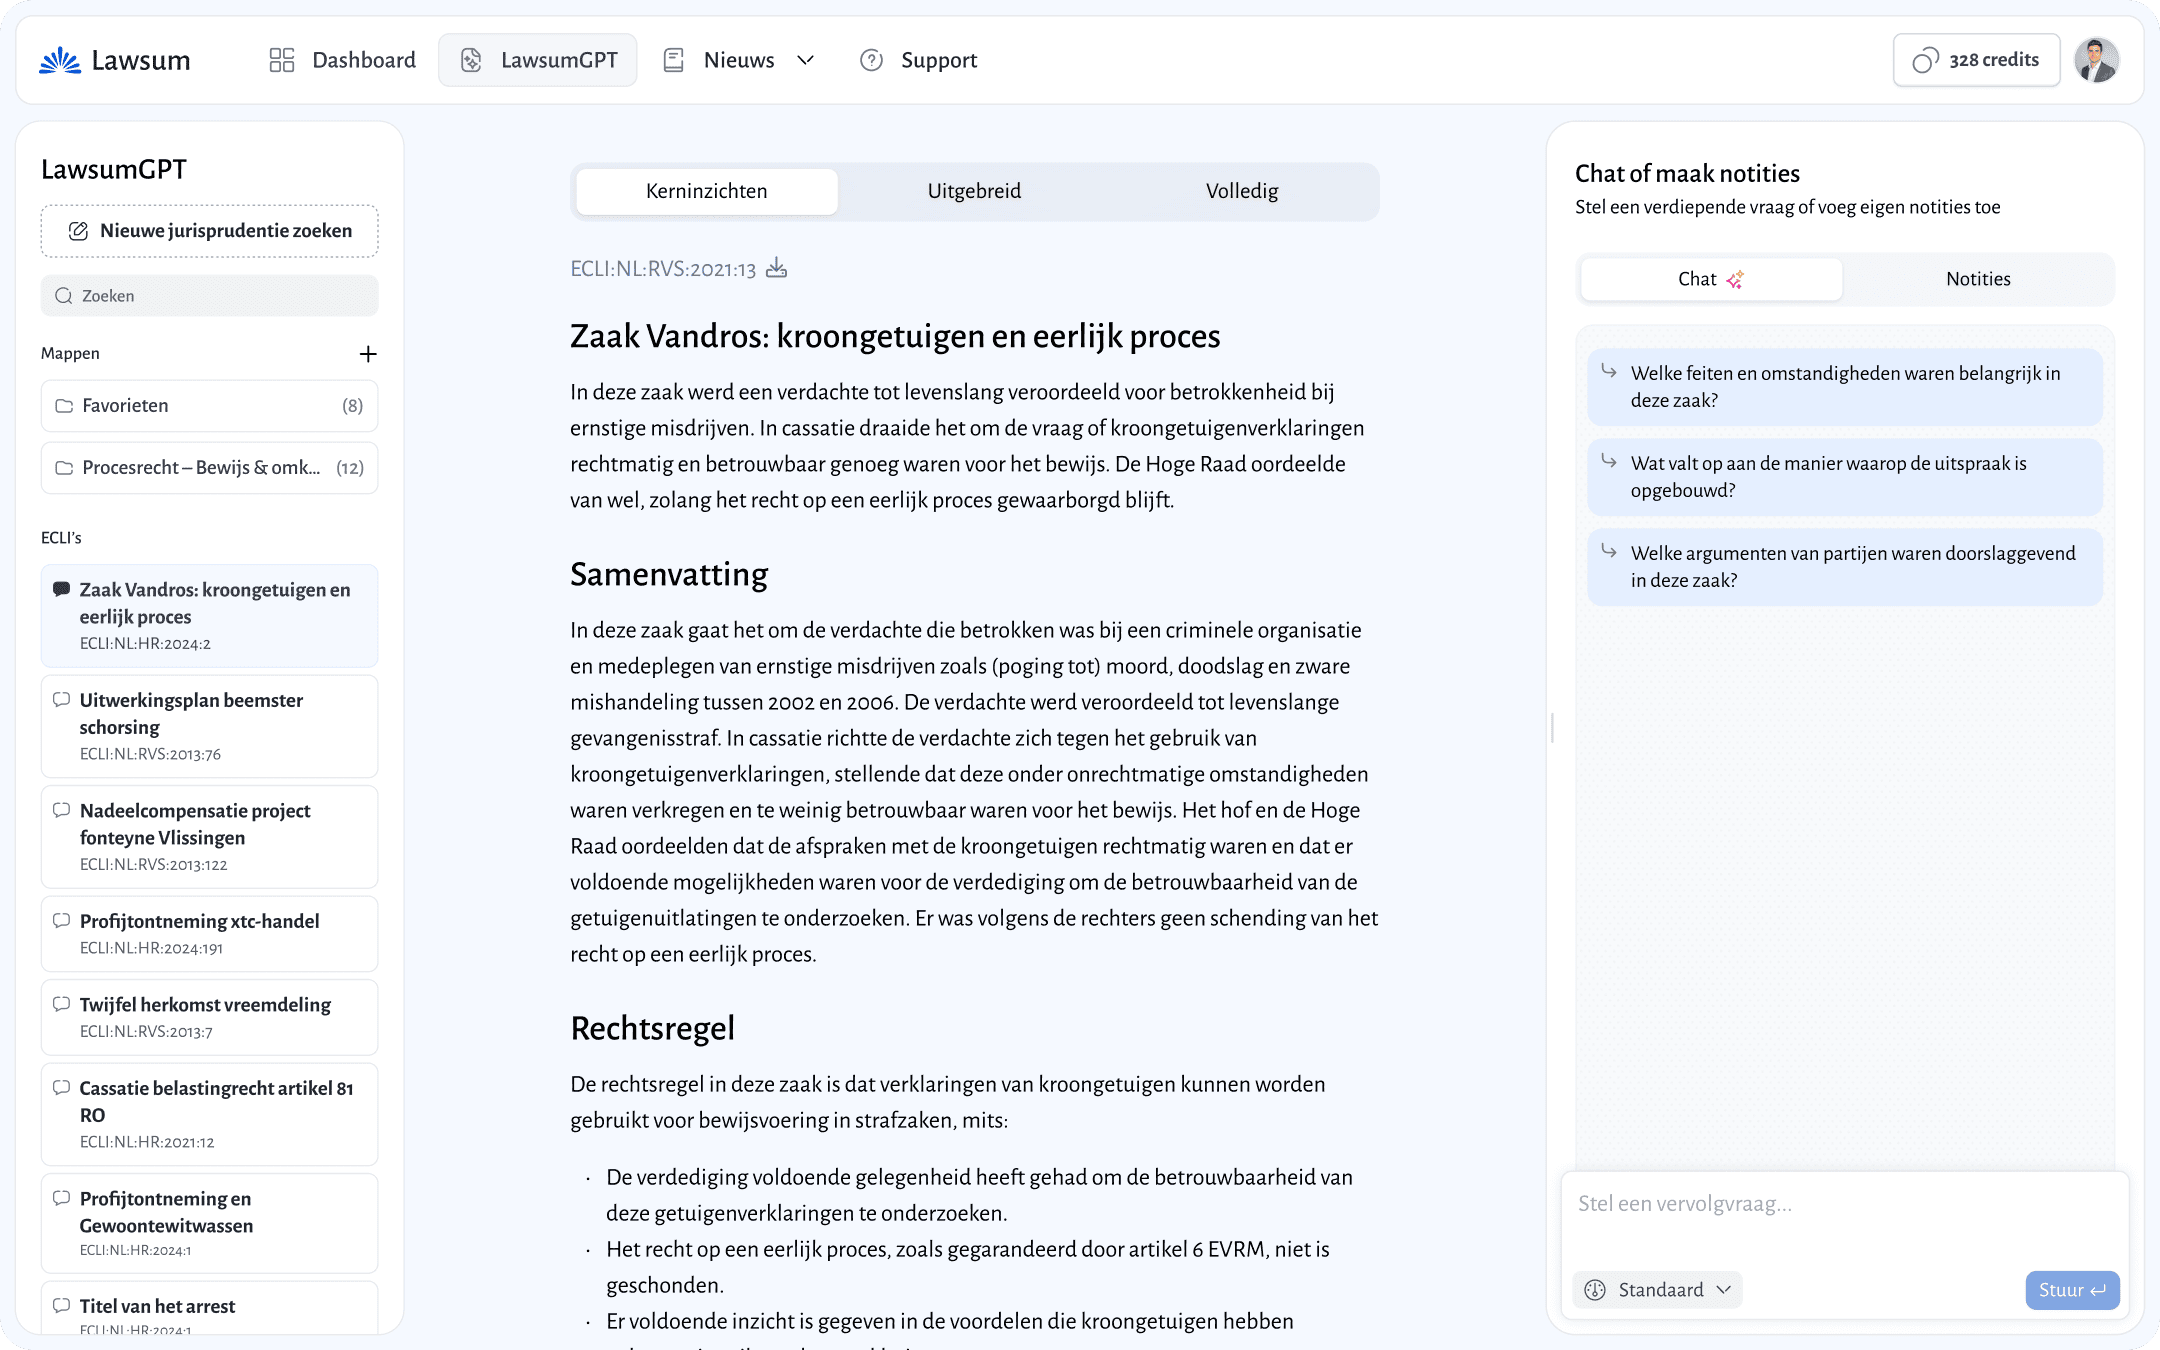The image size is (2160, 1350).
Task: Switch to Volledig view
Action: point(1241,191)
